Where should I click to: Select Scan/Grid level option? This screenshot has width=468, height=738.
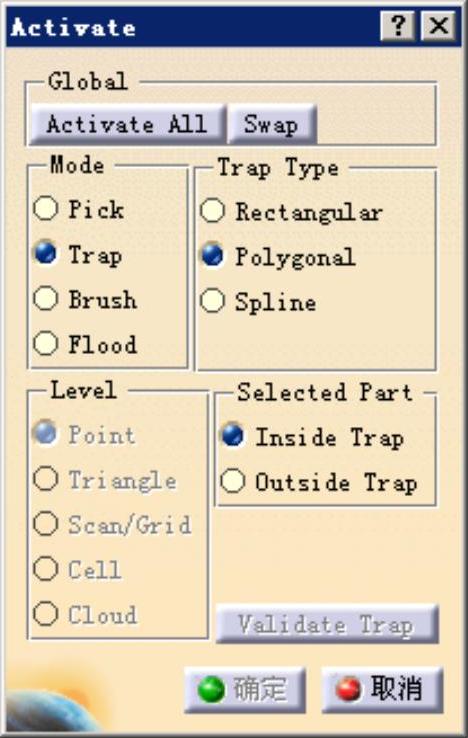[x=46, y=523]
